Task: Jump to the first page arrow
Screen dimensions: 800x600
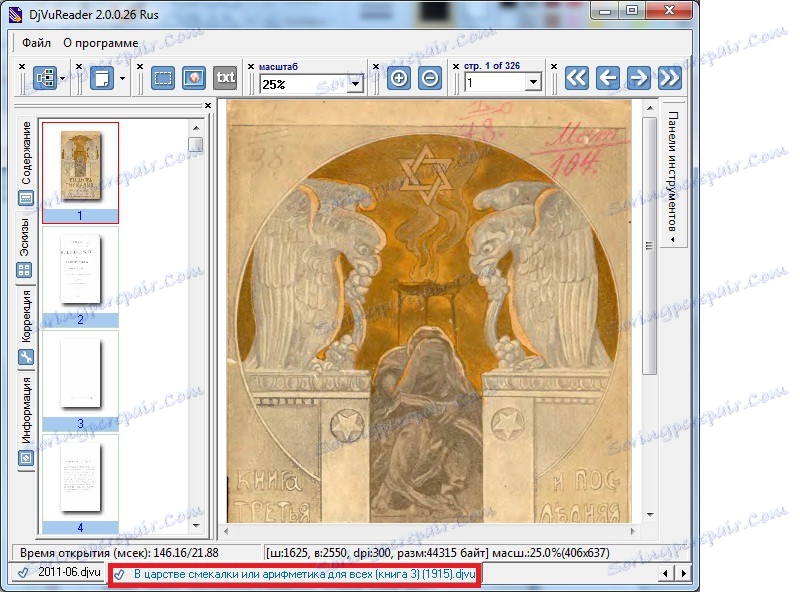Action: [x=577, y=79]
